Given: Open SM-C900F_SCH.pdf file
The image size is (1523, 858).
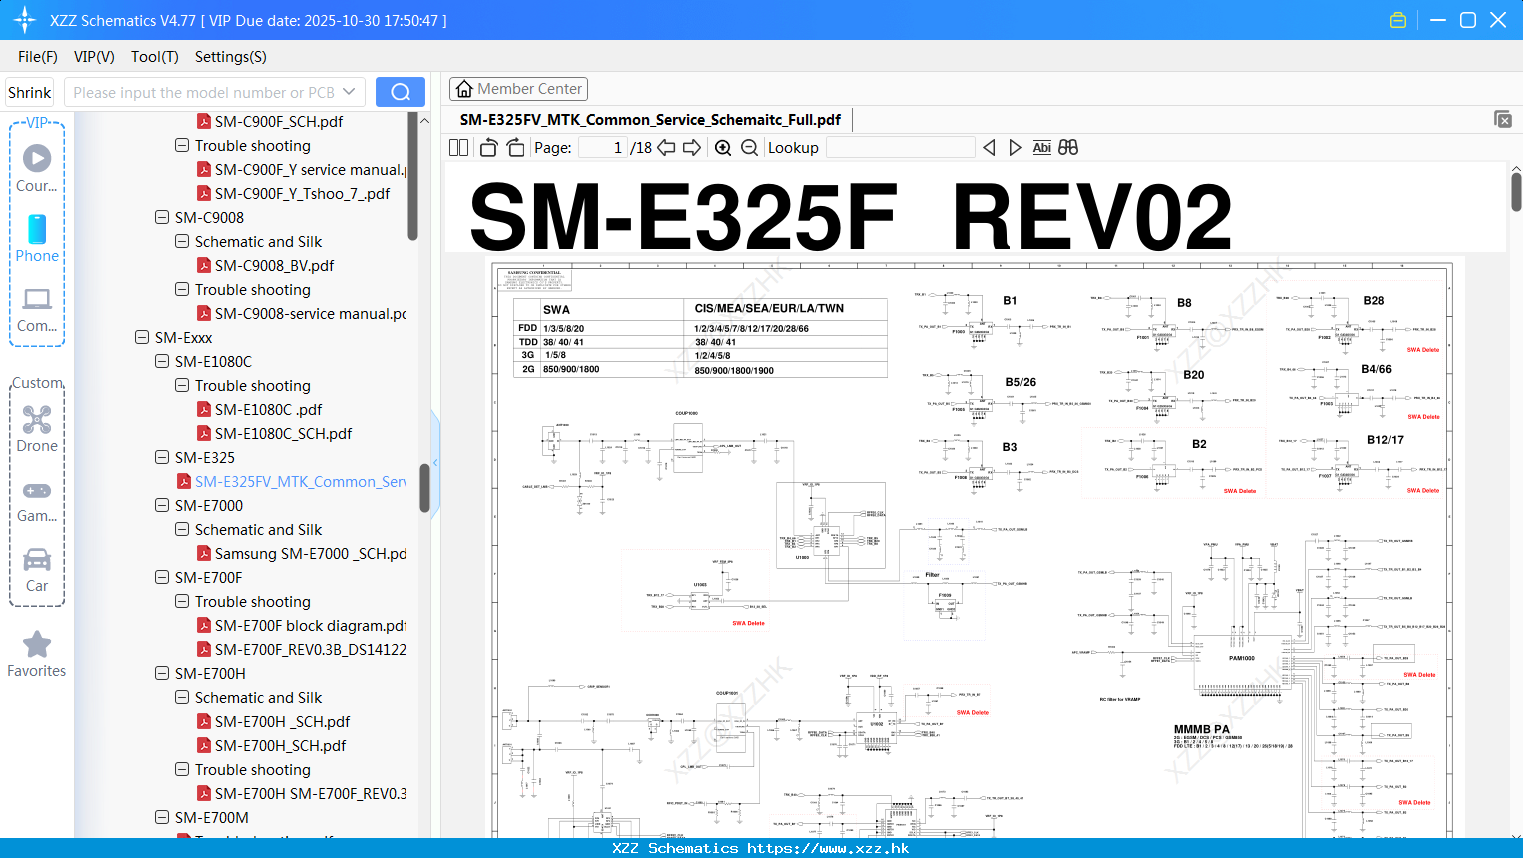Looking at the screenshot, I should click(x=278, y=121).
